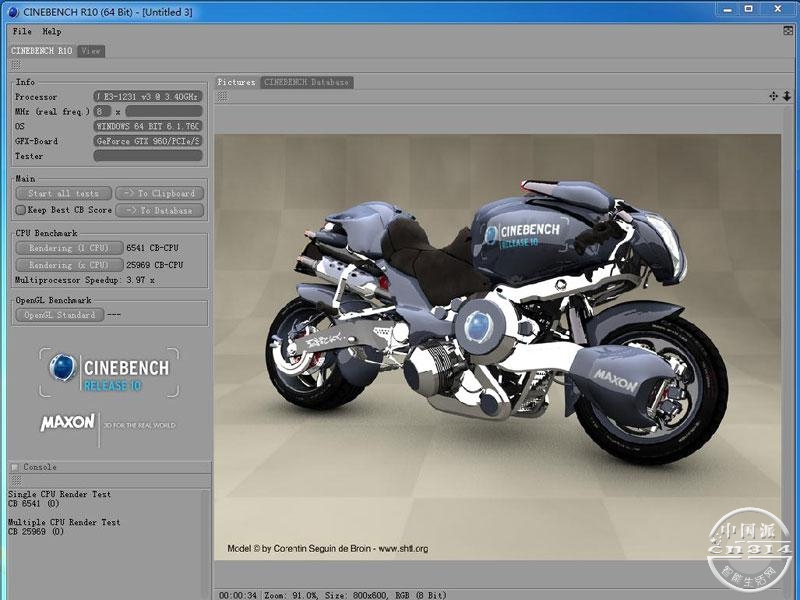Click the Console panel grip handle
The image size is (800, 600).
(15, 480)
